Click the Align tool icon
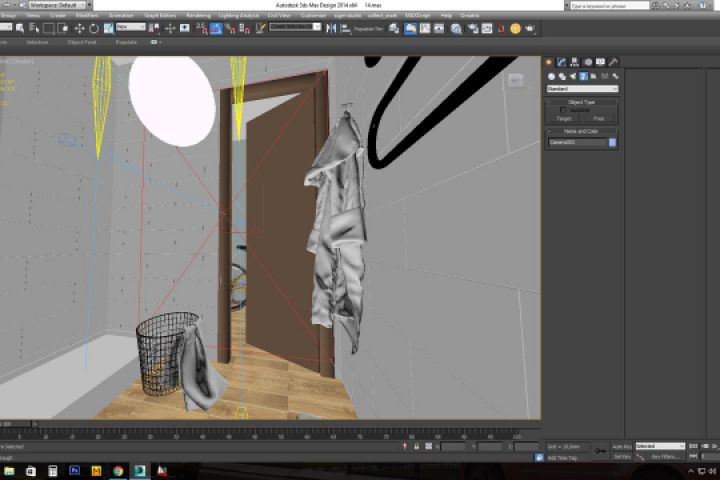 coord(345,28)
